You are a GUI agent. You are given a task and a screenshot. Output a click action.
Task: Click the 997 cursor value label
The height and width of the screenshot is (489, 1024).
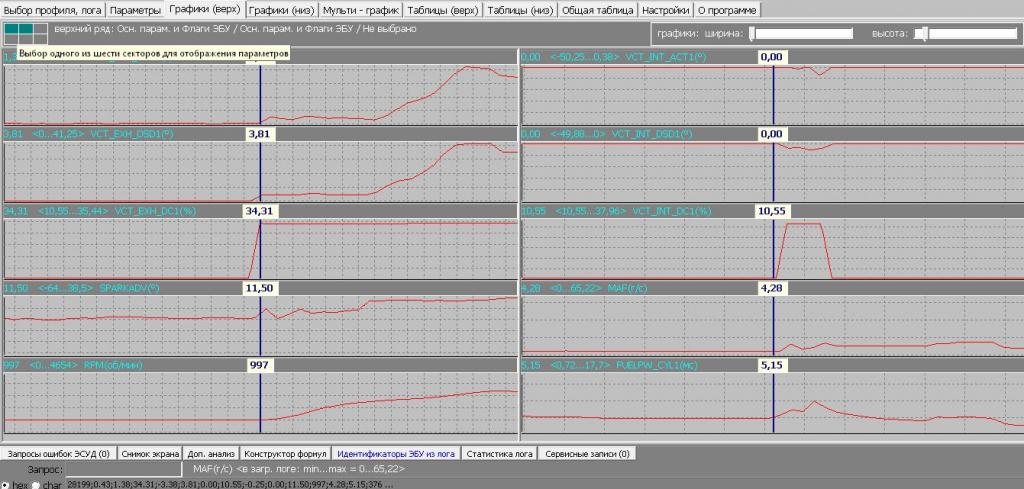261,365
